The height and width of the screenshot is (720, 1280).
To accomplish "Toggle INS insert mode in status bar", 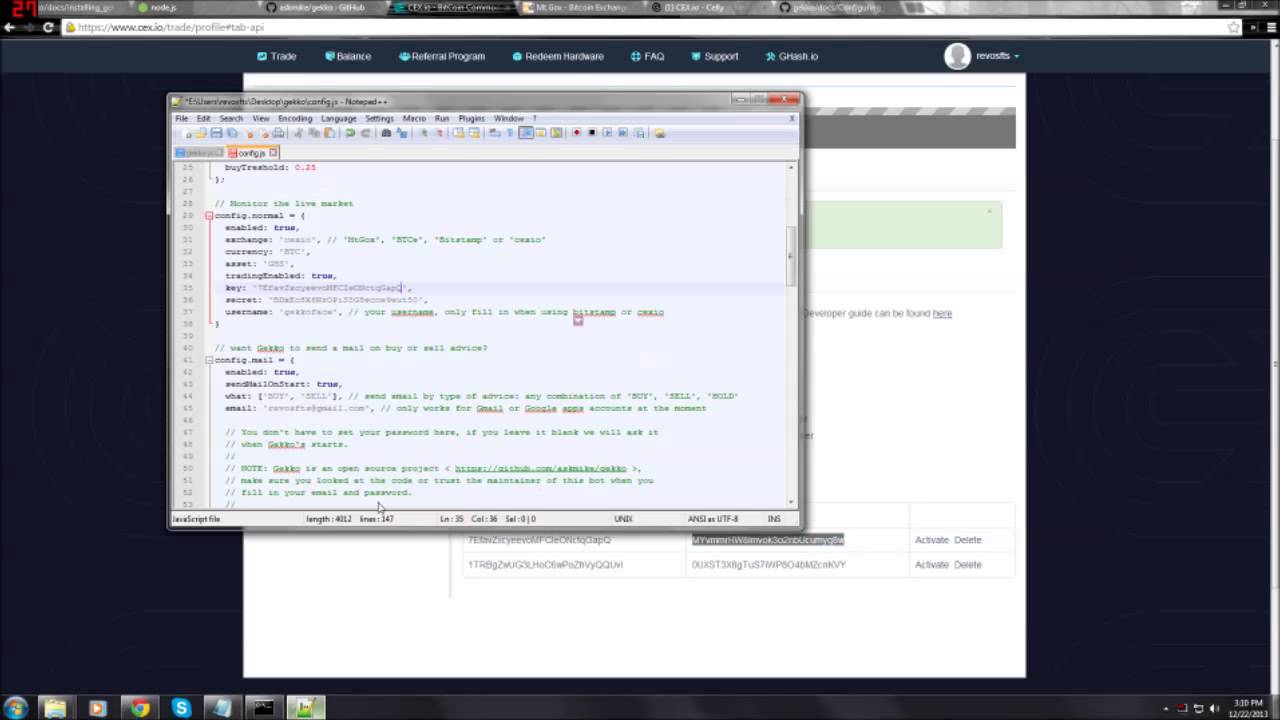I will (x=774, y=519).
